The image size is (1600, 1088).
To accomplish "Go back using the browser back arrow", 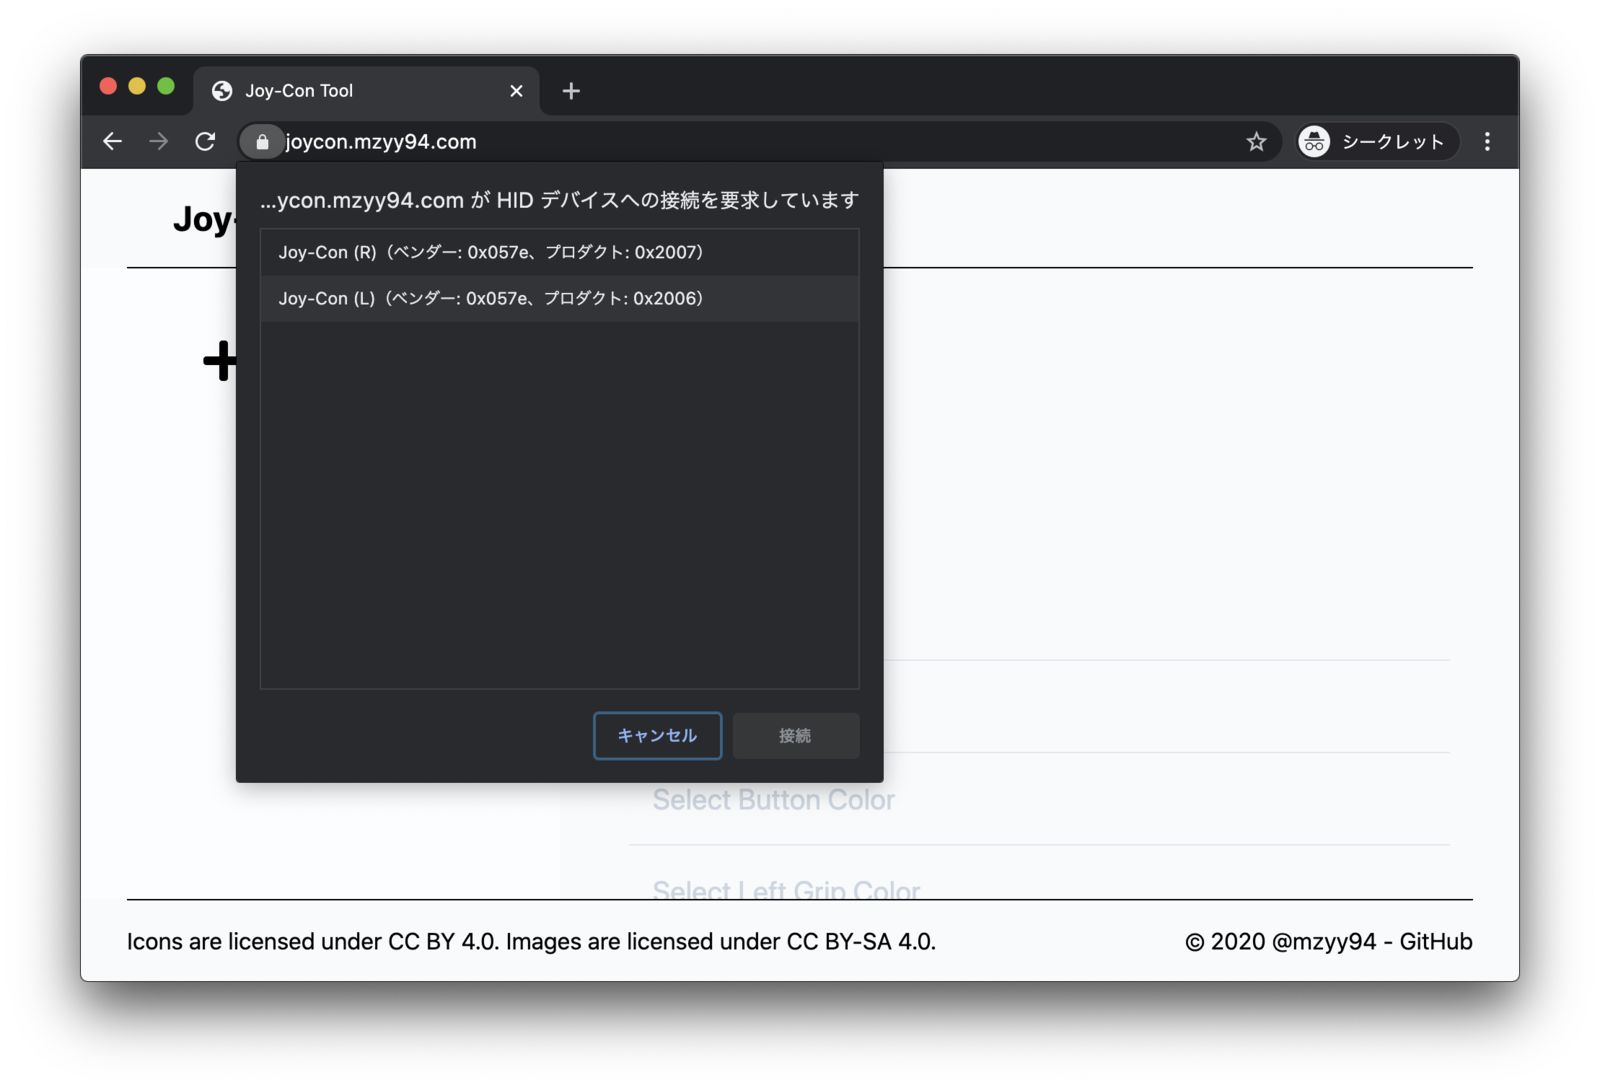I will pos(112,142).
